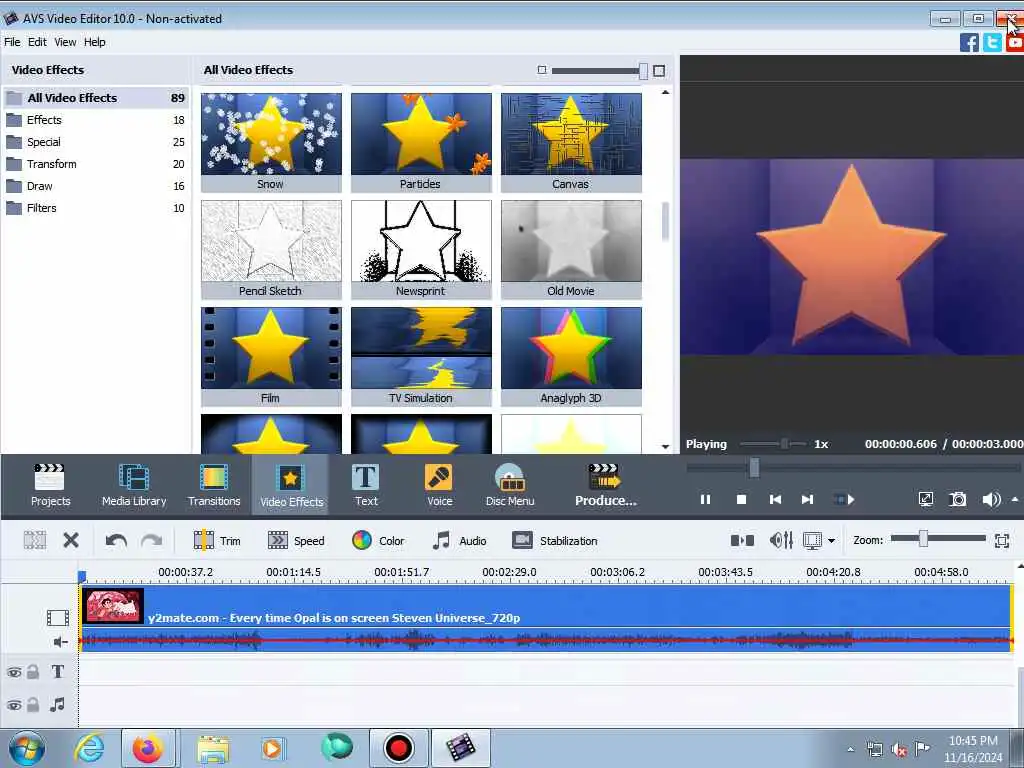Viewport: 1024px width, 768px height.
Task: Delete the selected timeline object
Action: tap(71, 540)
